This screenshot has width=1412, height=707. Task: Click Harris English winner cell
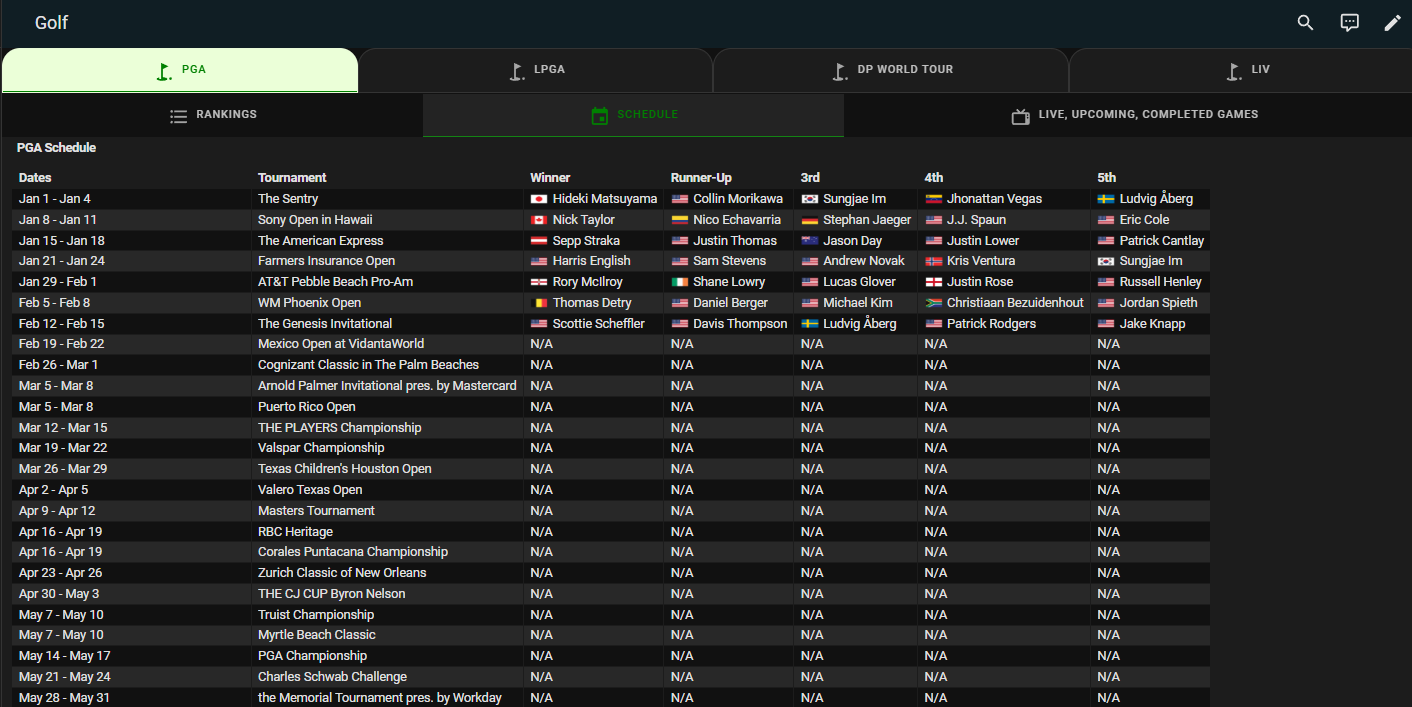(x=594, y=261)
